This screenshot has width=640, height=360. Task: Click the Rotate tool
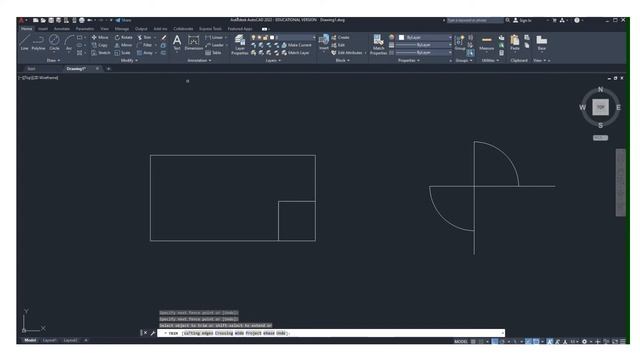(124, 37)
